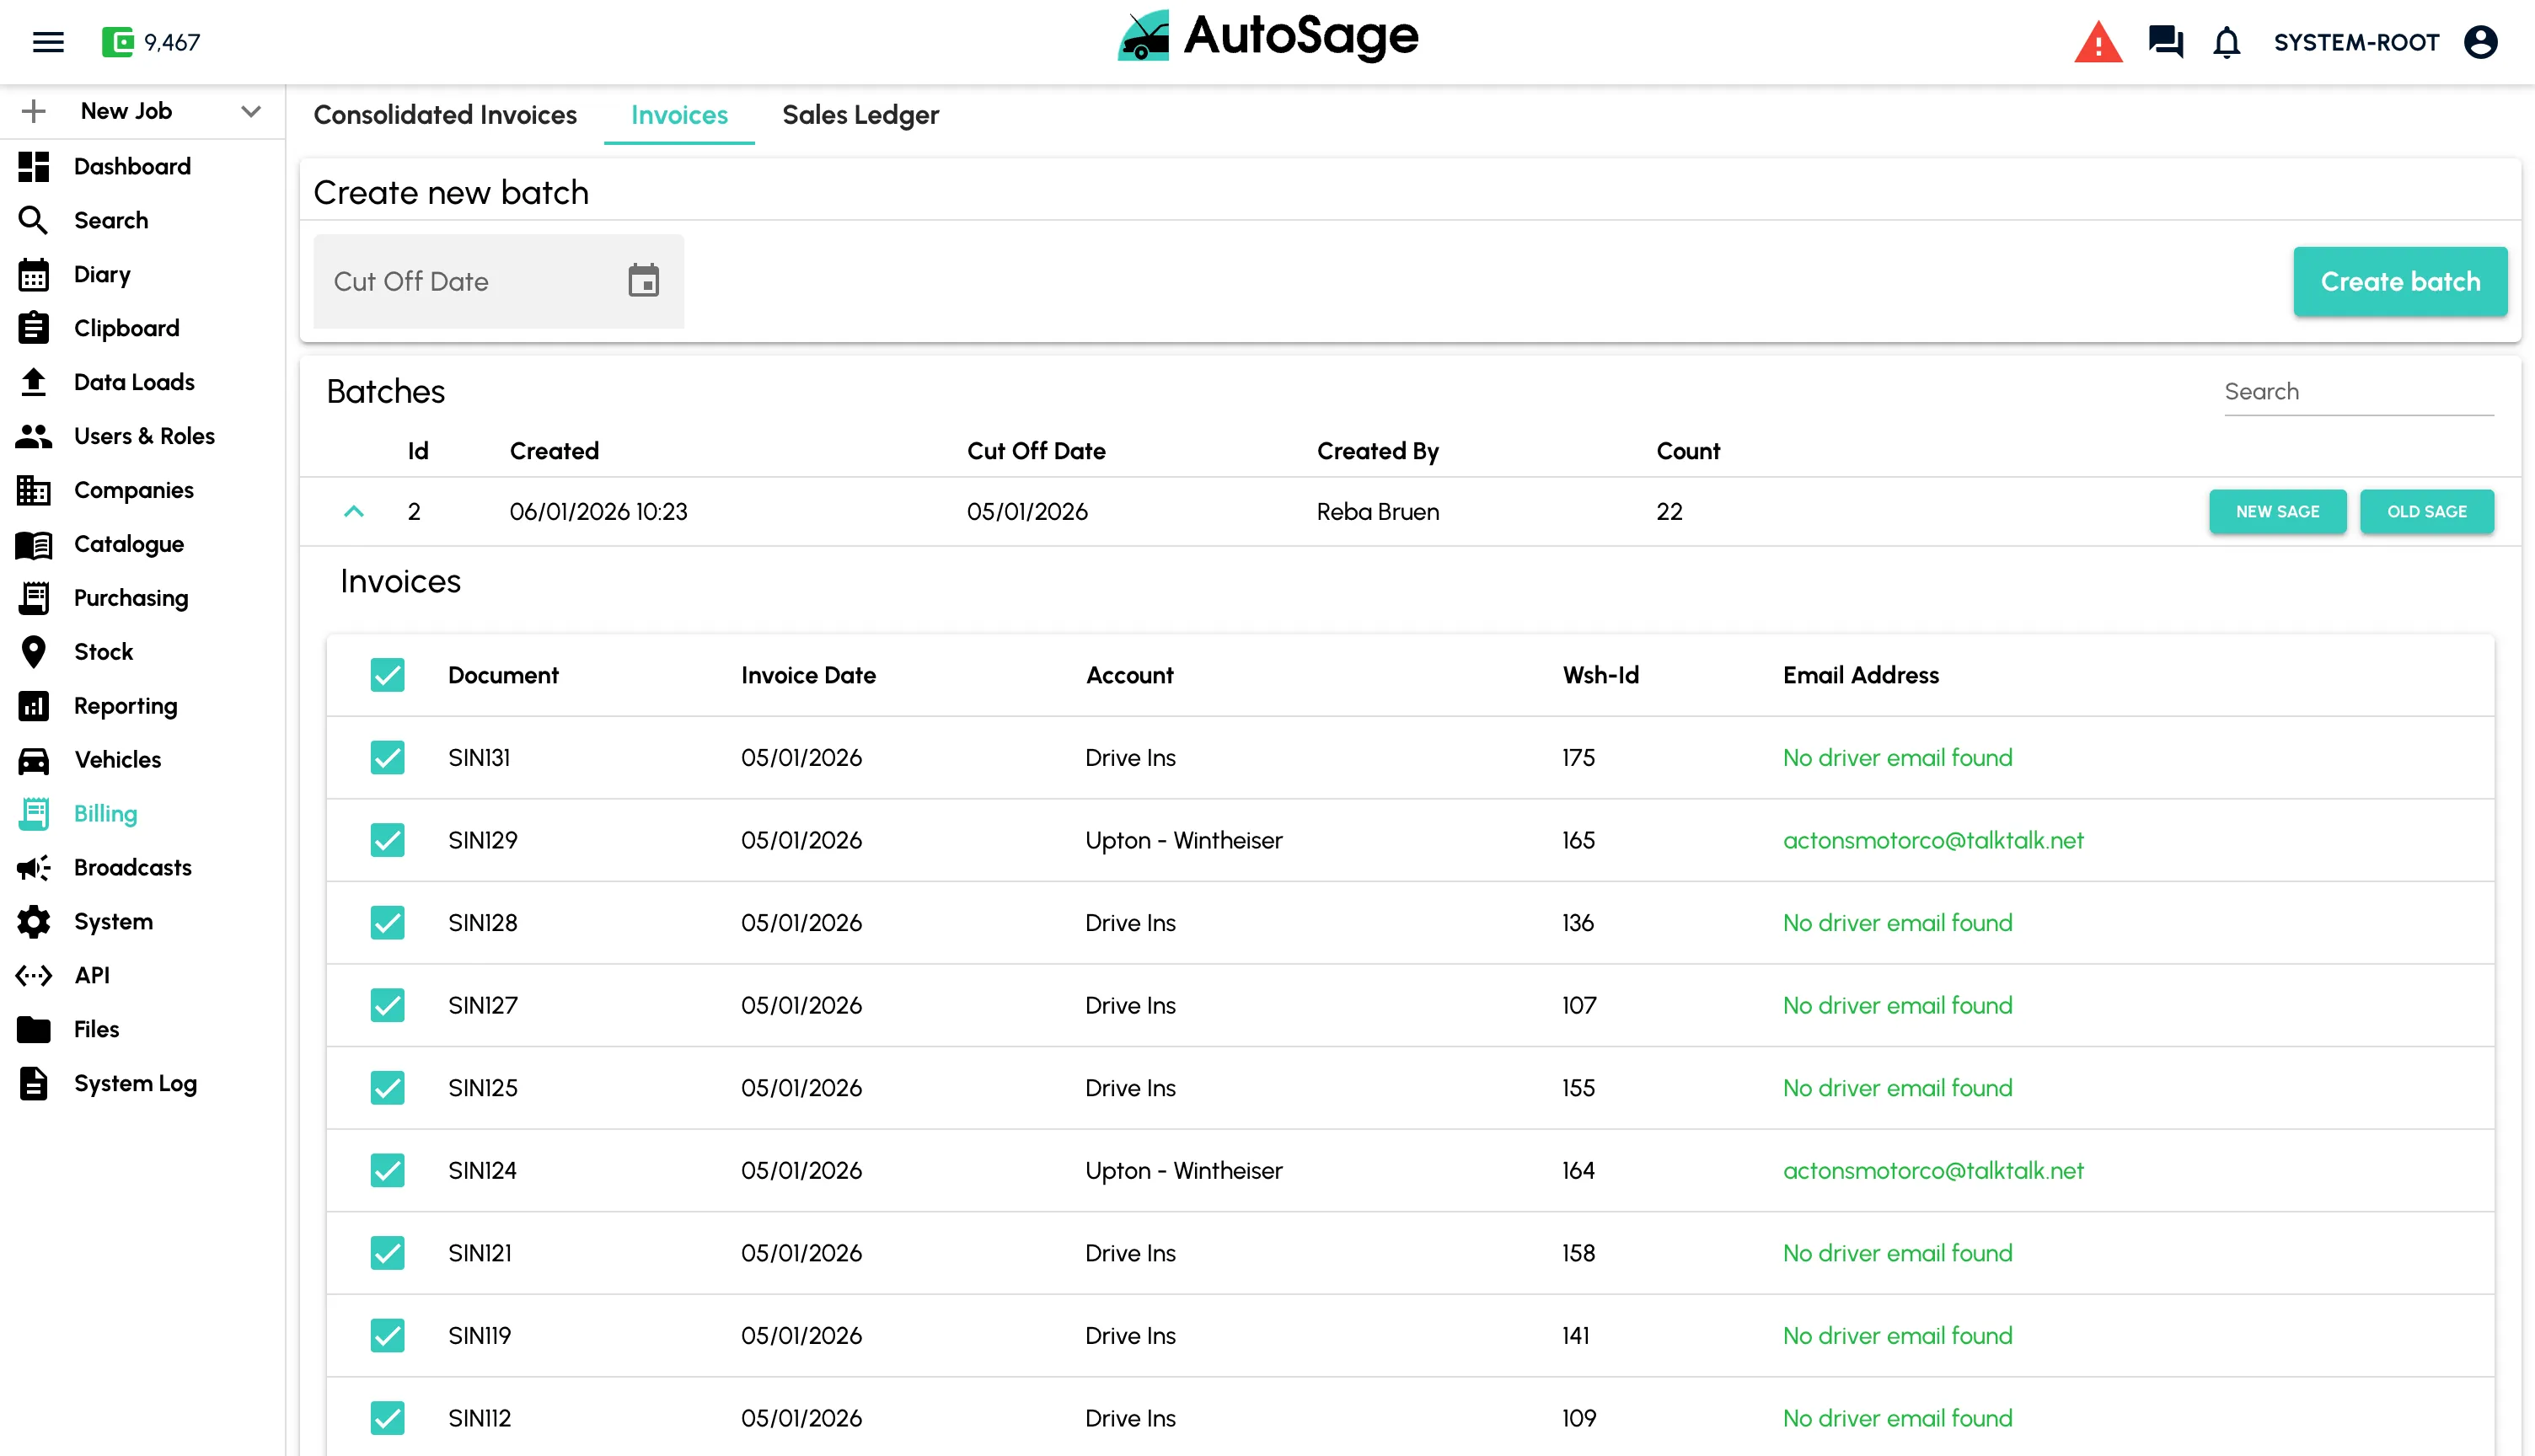Click email actonsmotorco@talktalk.net for SINI24

click(x=1933, y=1170)
